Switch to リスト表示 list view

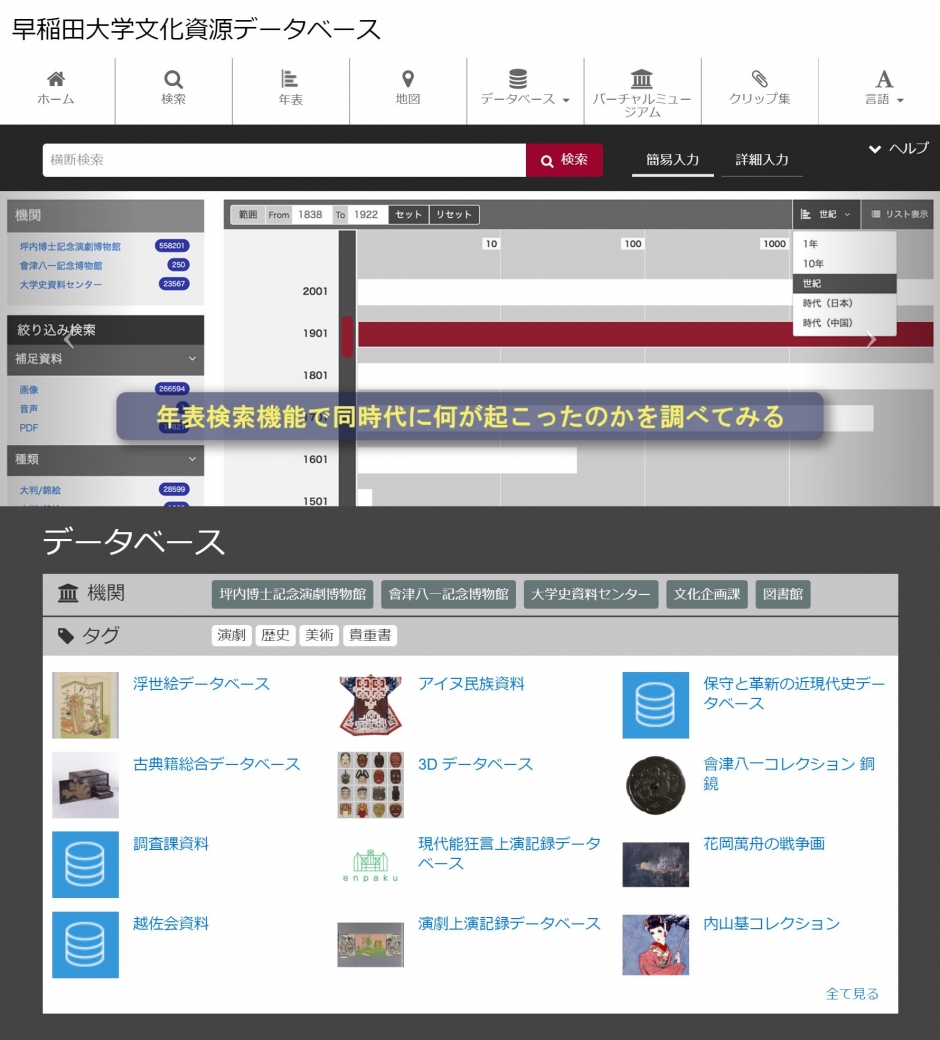899,214
